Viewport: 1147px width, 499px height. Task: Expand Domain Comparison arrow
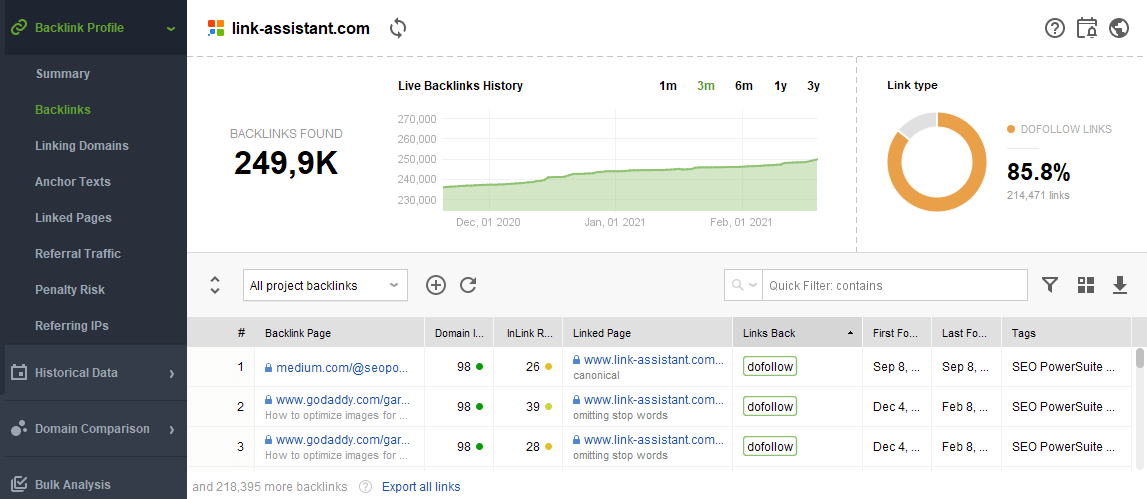(172, 429)
